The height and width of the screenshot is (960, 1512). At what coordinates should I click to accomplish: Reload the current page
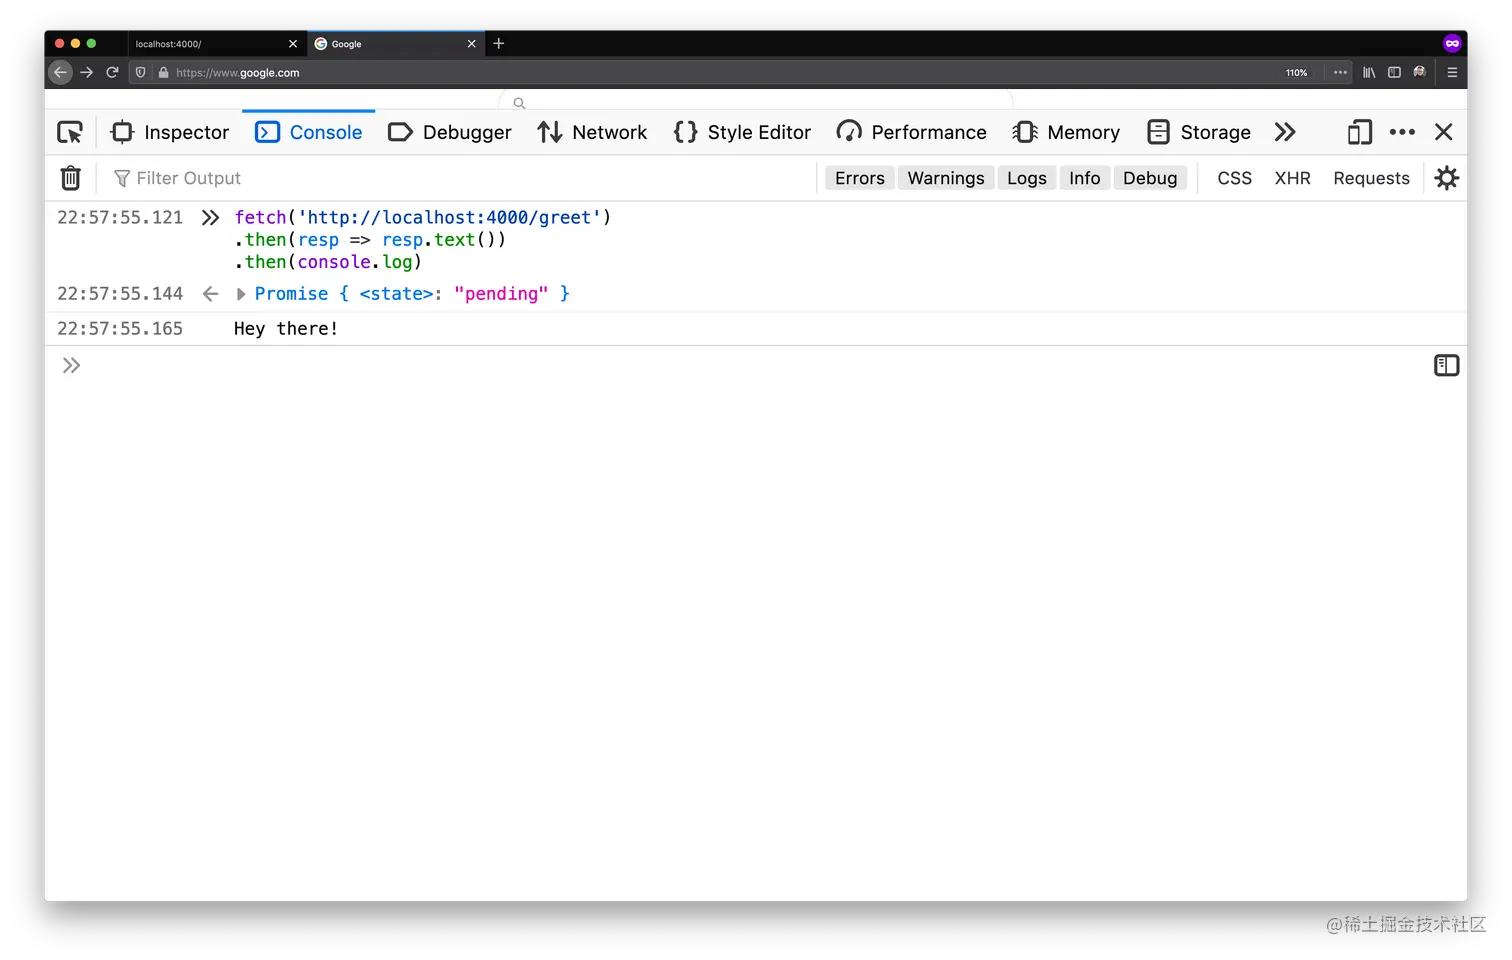tap(112, 73)
